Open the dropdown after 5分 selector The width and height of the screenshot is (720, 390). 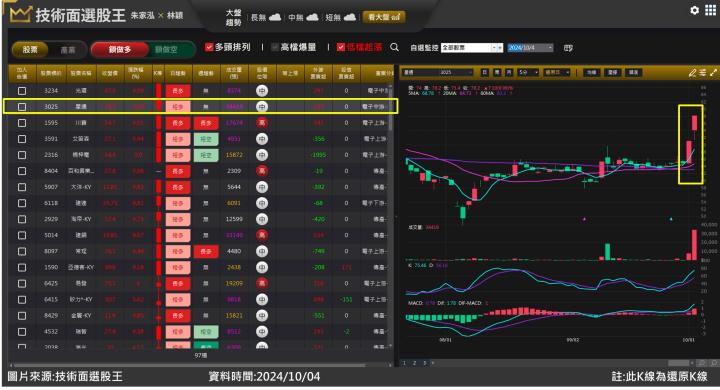pos(557,73)
